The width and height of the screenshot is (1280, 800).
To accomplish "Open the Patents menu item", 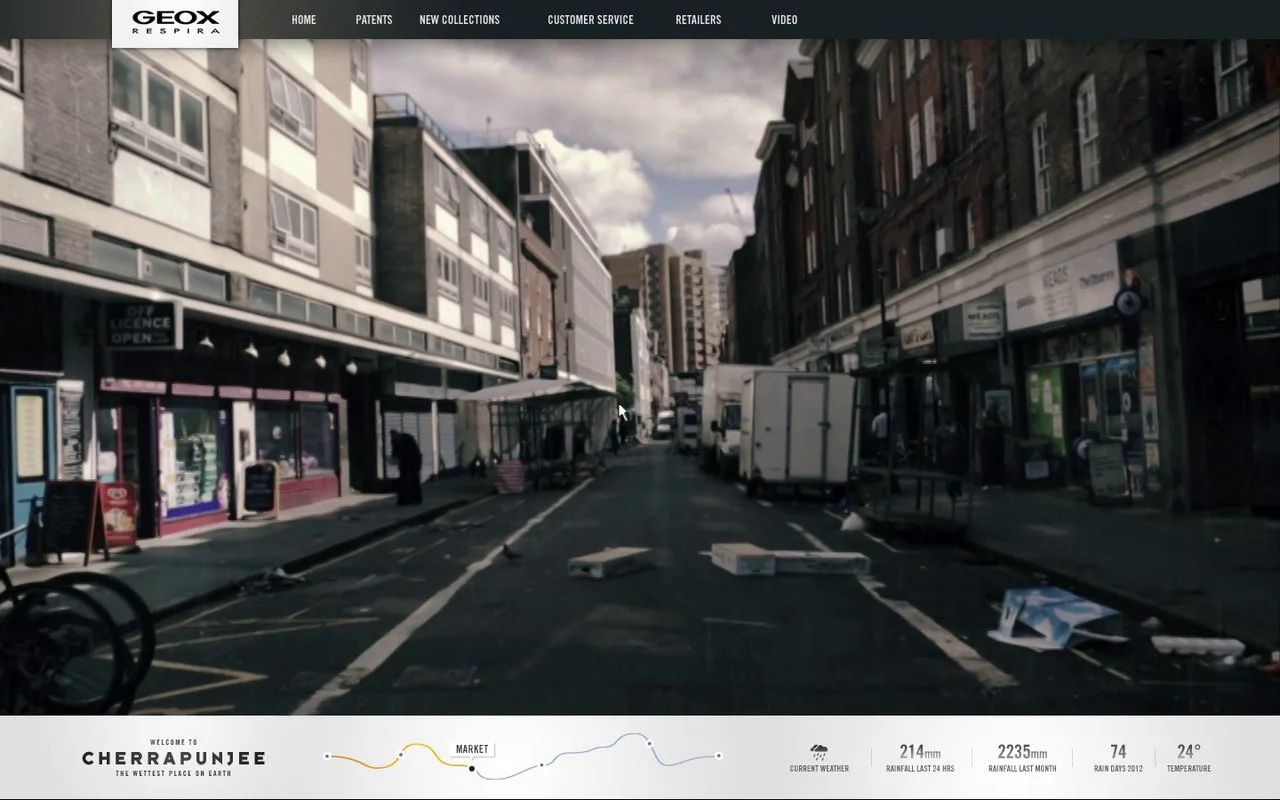I will 374,20.
